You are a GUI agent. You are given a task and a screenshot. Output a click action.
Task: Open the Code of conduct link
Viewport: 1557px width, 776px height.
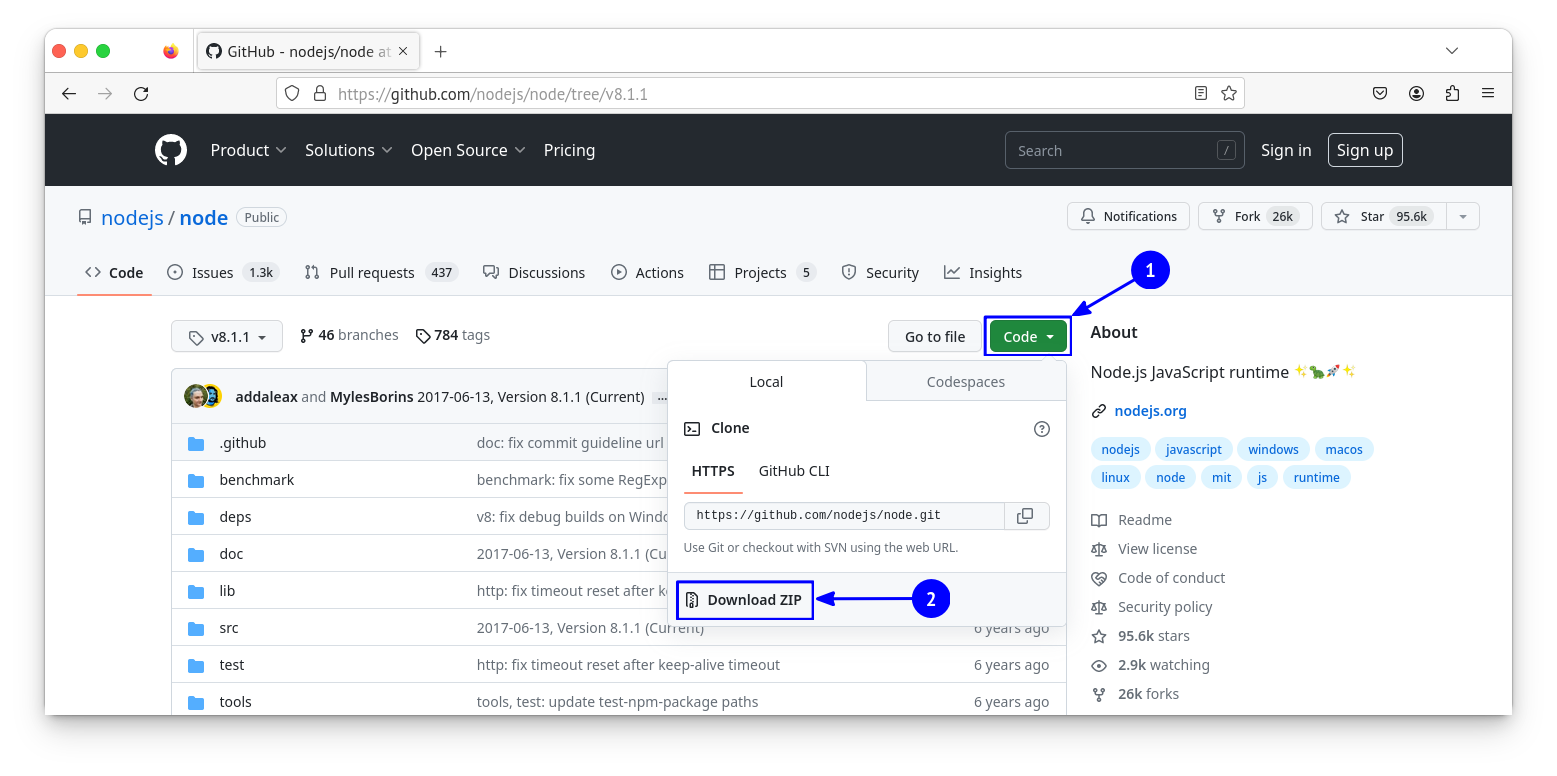pos(1171,578)
